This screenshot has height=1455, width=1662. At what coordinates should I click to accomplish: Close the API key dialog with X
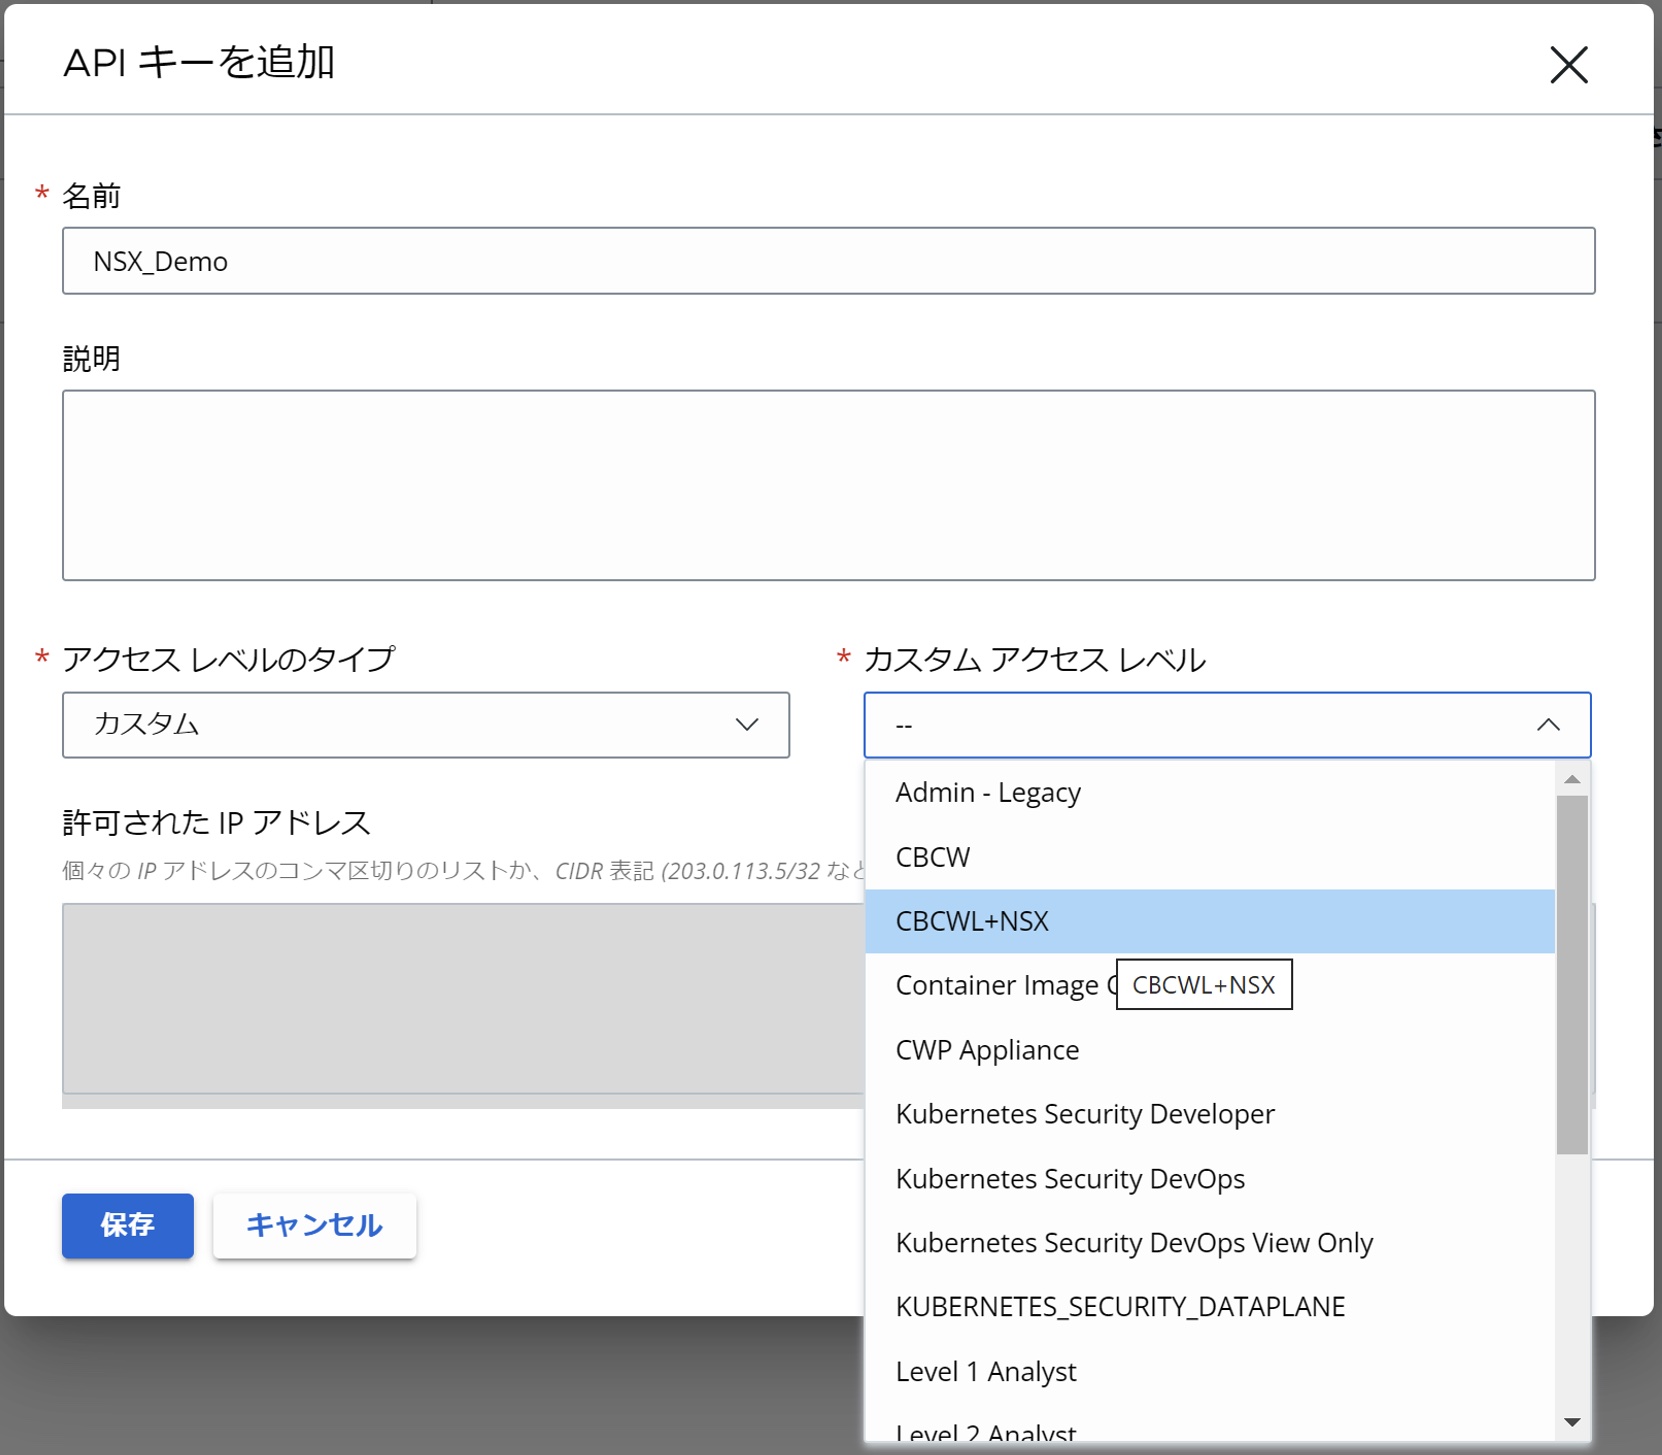(x=1568, y=66)
